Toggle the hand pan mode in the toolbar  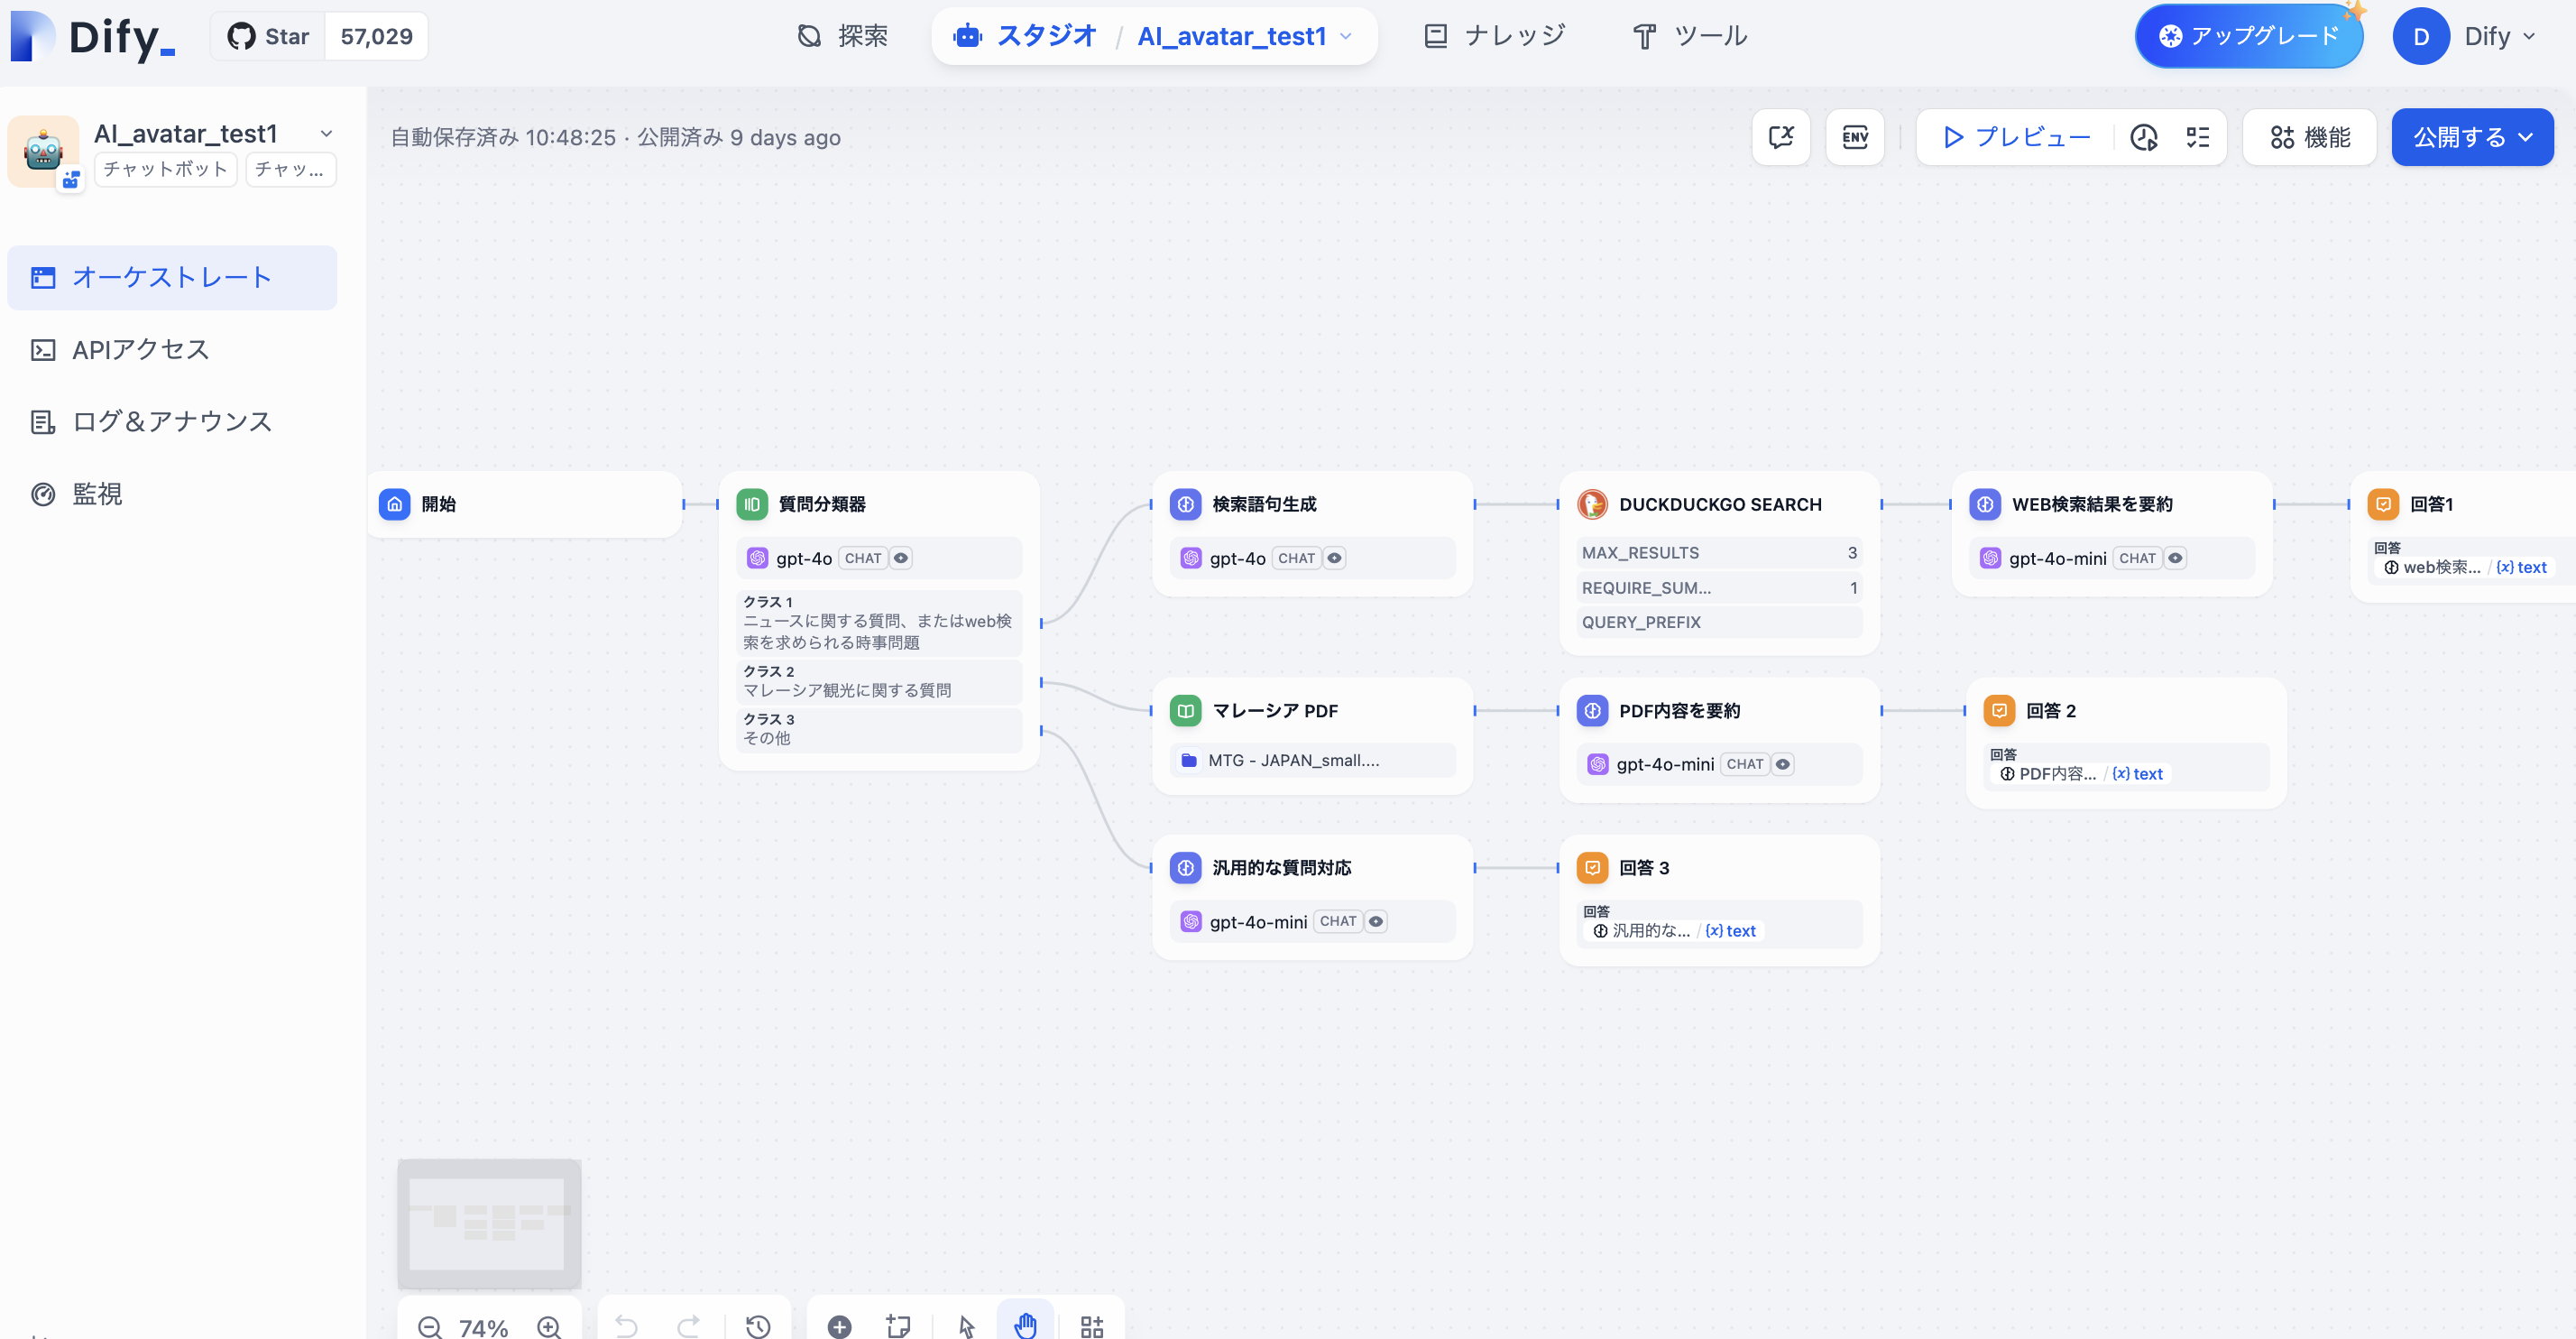tap(1026, 1327)
